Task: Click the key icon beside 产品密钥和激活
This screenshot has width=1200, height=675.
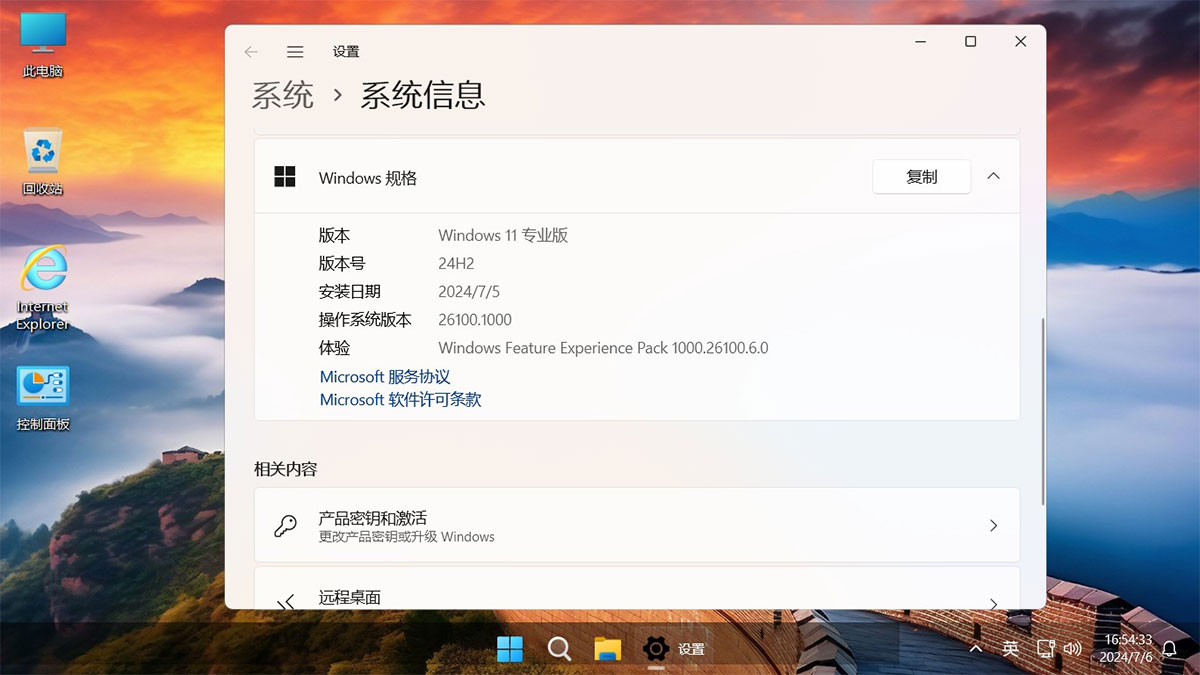Action: coord(285,525)
